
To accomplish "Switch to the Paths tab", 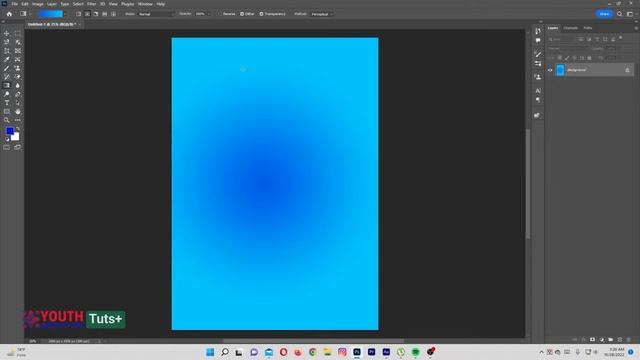I will [588, 28].
